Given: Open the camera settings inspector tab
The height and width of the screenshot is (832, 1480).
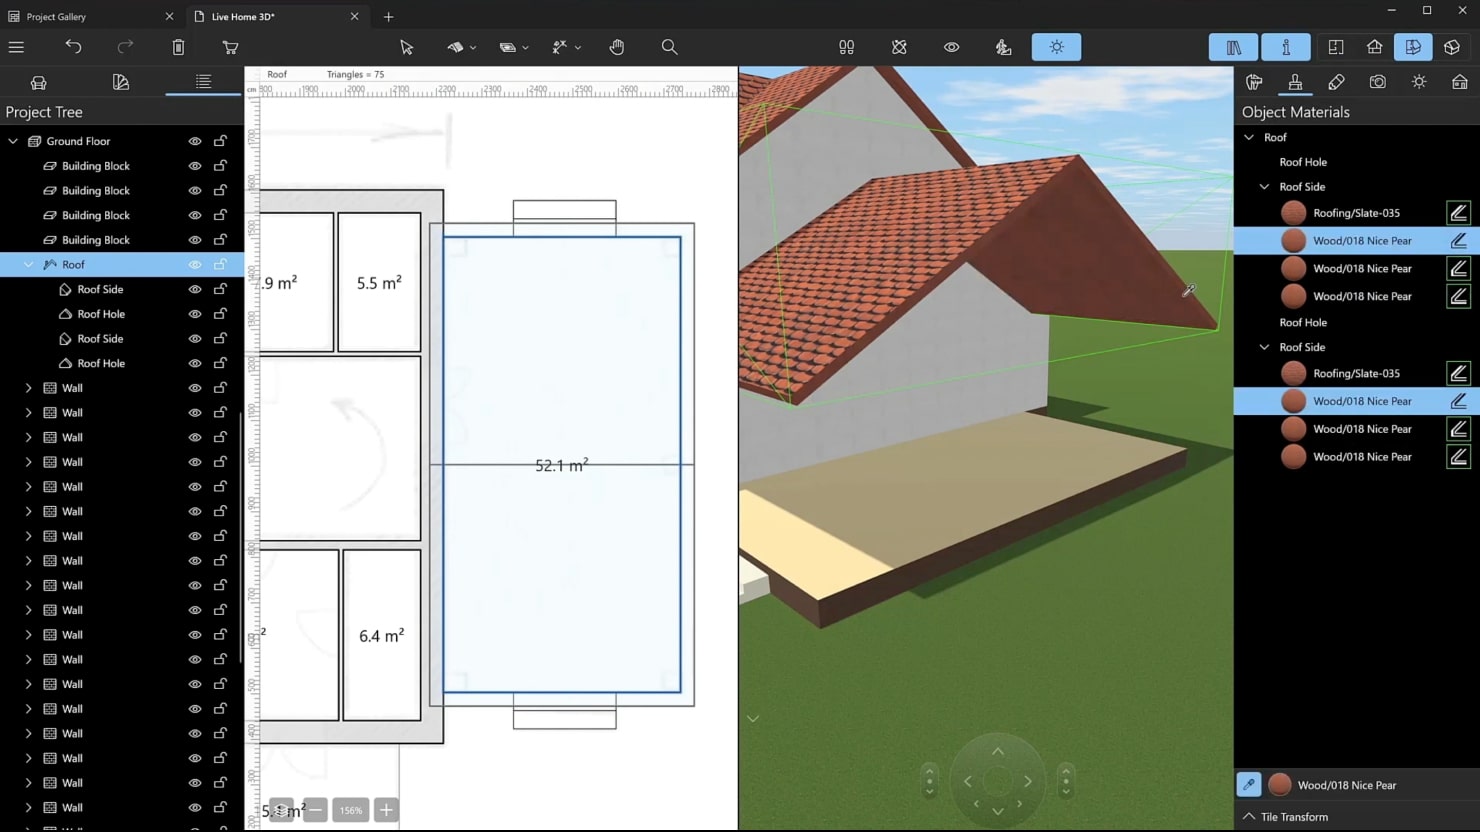Looking at the screenshot, I should tap(1378, 82).
